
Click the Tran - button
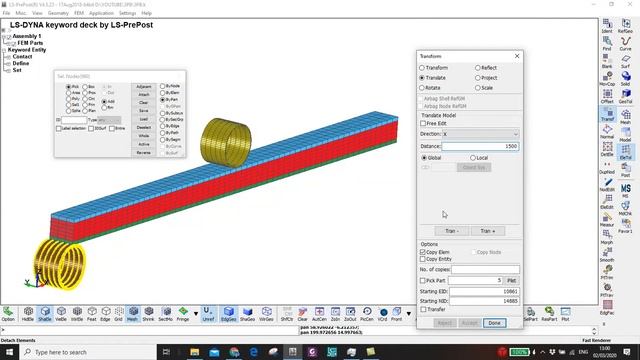point(451,231)
